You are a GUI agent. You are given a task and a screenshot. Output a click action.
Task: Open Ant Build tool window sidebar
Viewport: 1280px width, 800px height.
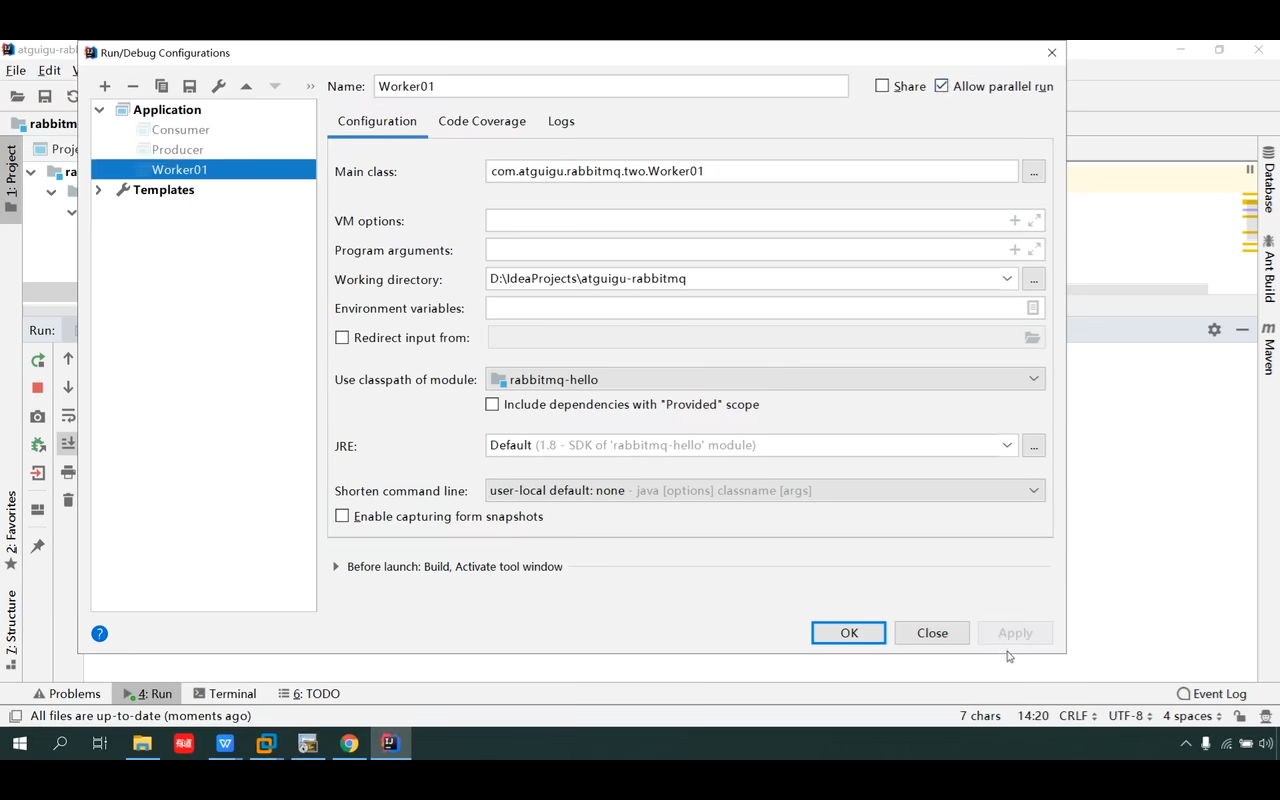(x=1269, y=269)
